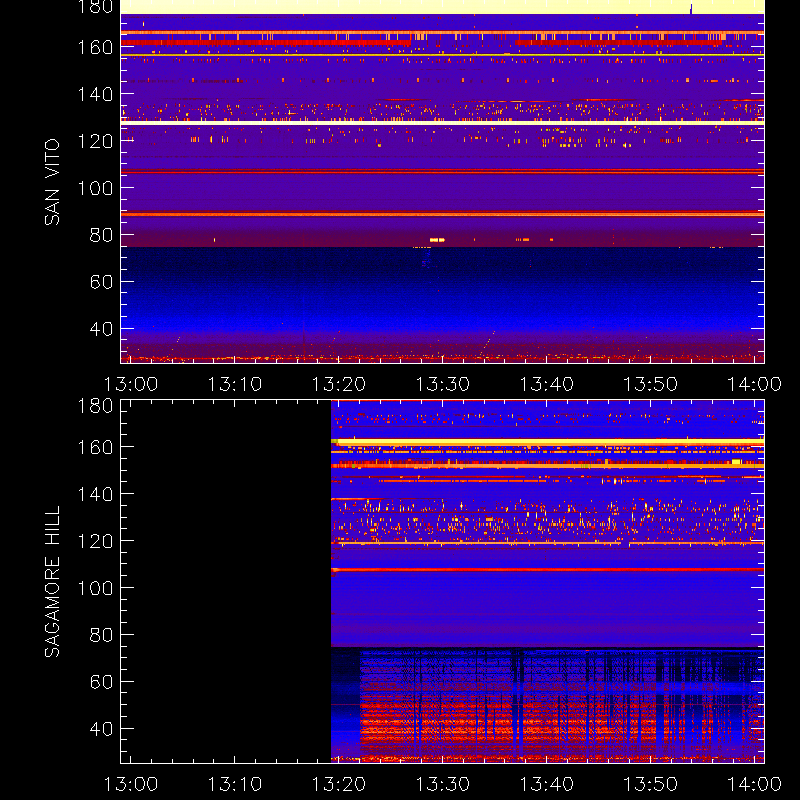800x800 pixels.
Task: Click the 80 label on Sagamore Hill axis
Action: tap(101, 635)
